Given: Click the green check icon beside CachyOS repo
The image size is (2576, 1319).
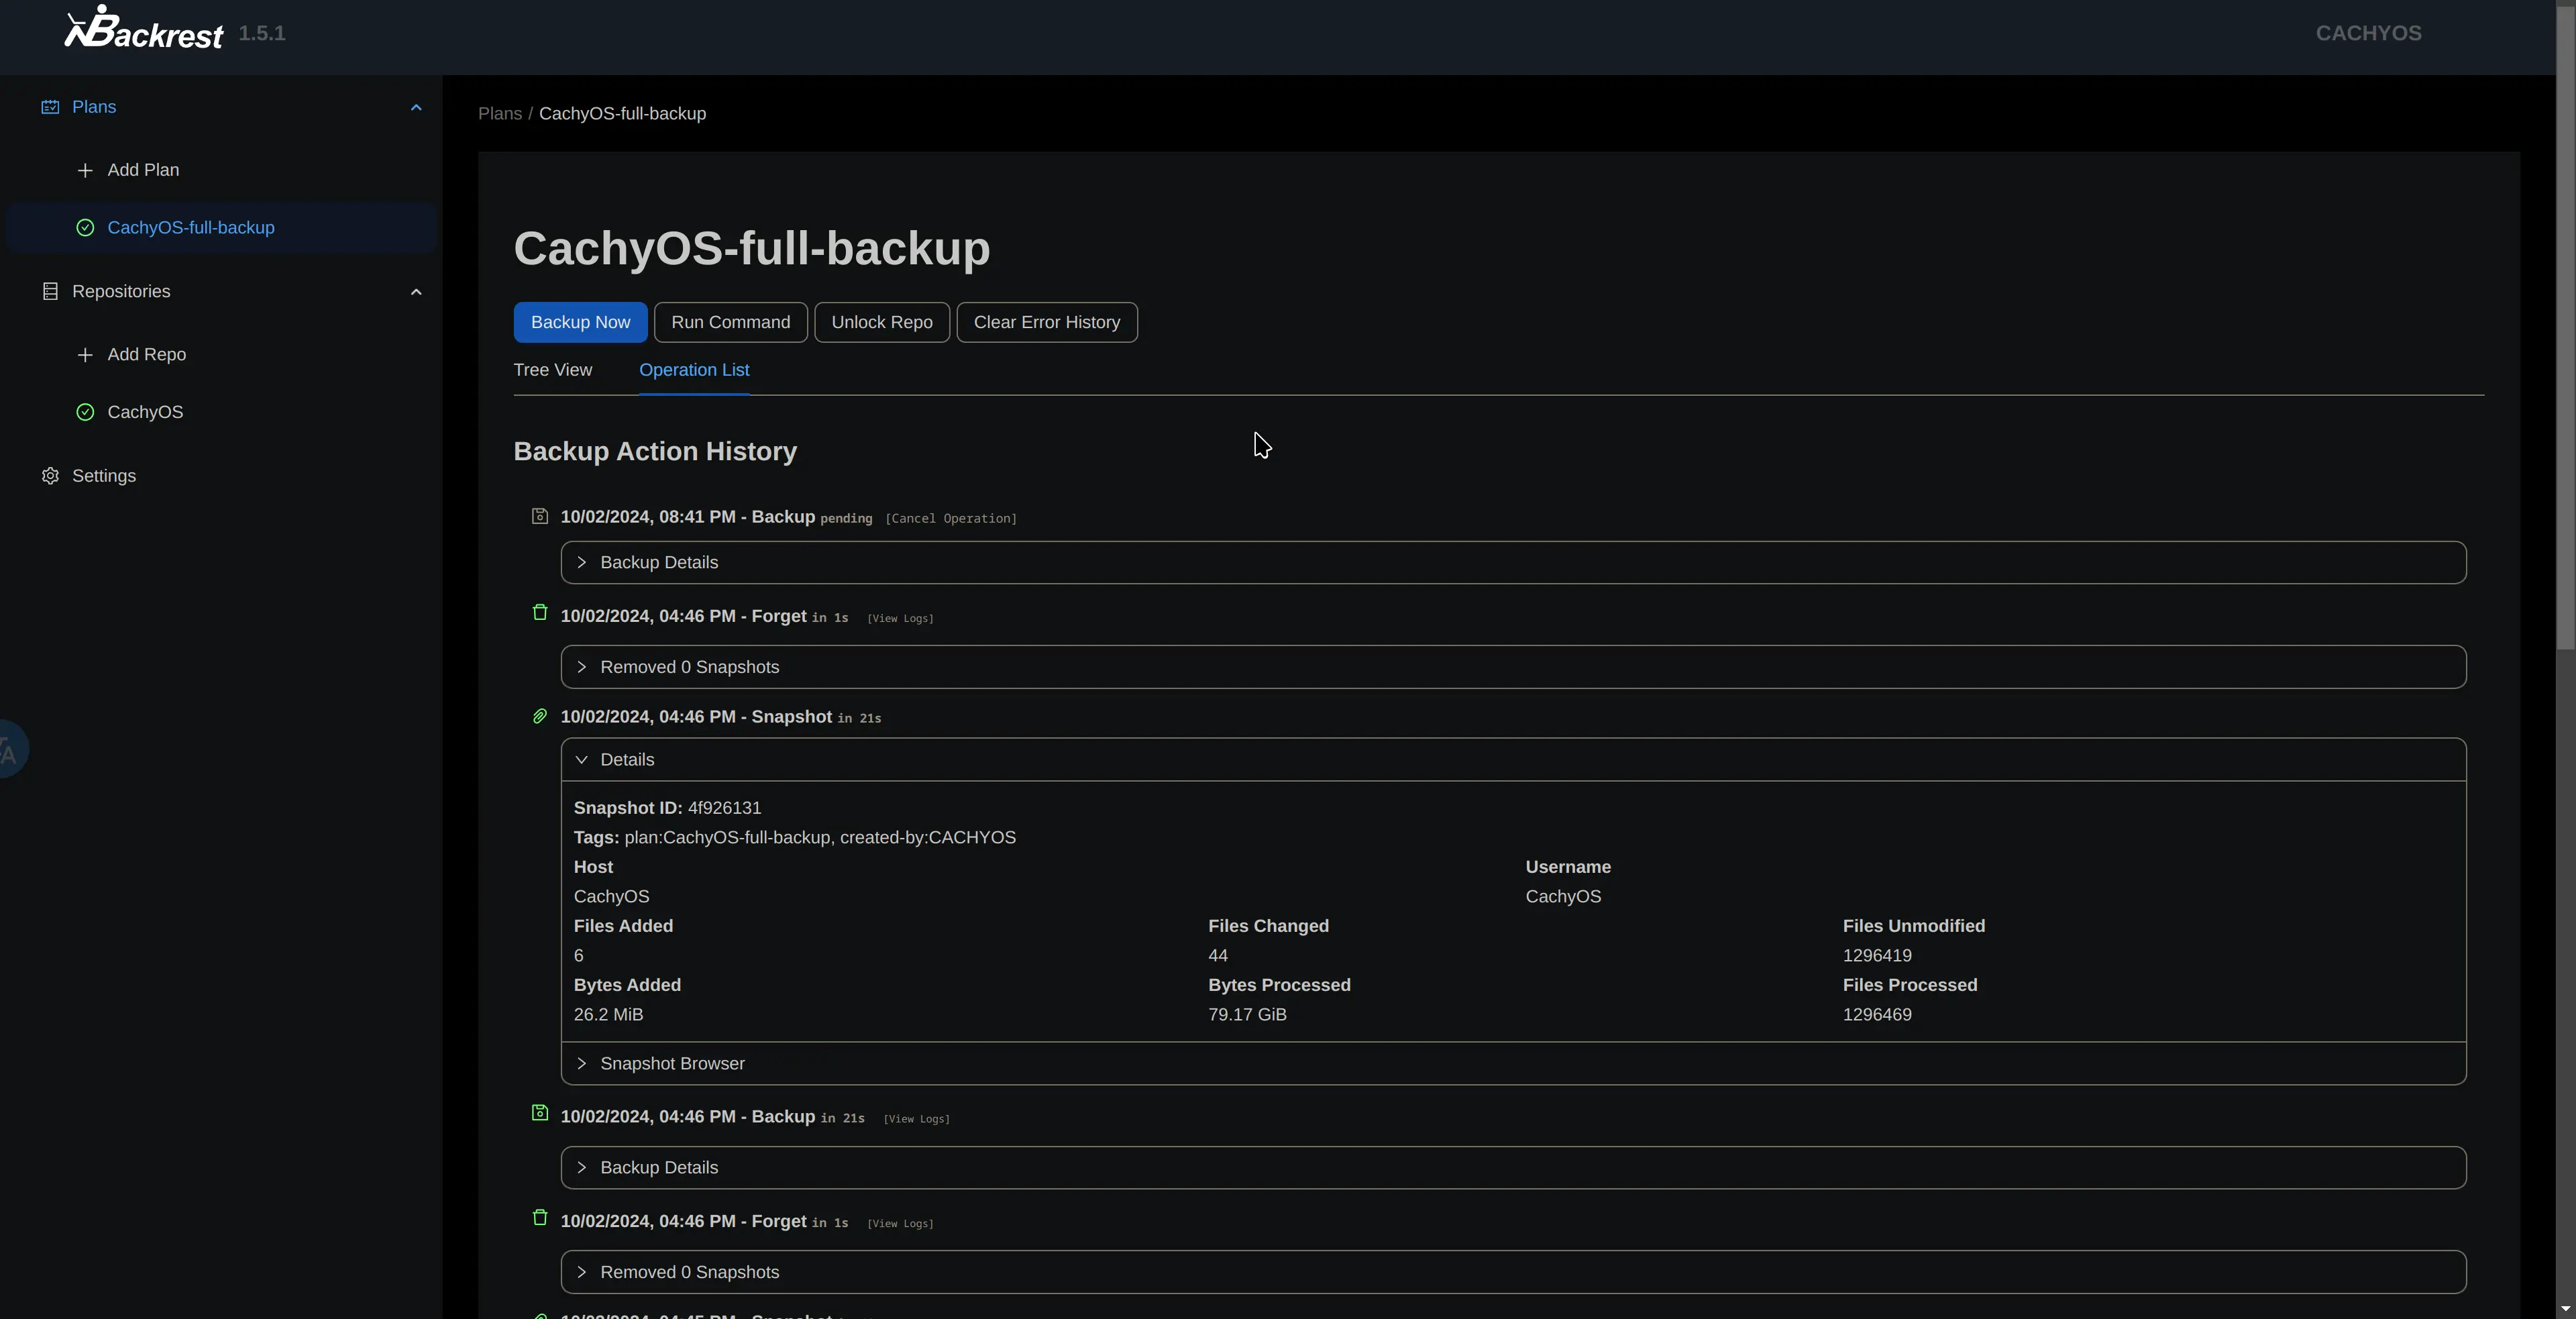Looking at the screenshot, I should pyautogui.click(x=85, y=412).
